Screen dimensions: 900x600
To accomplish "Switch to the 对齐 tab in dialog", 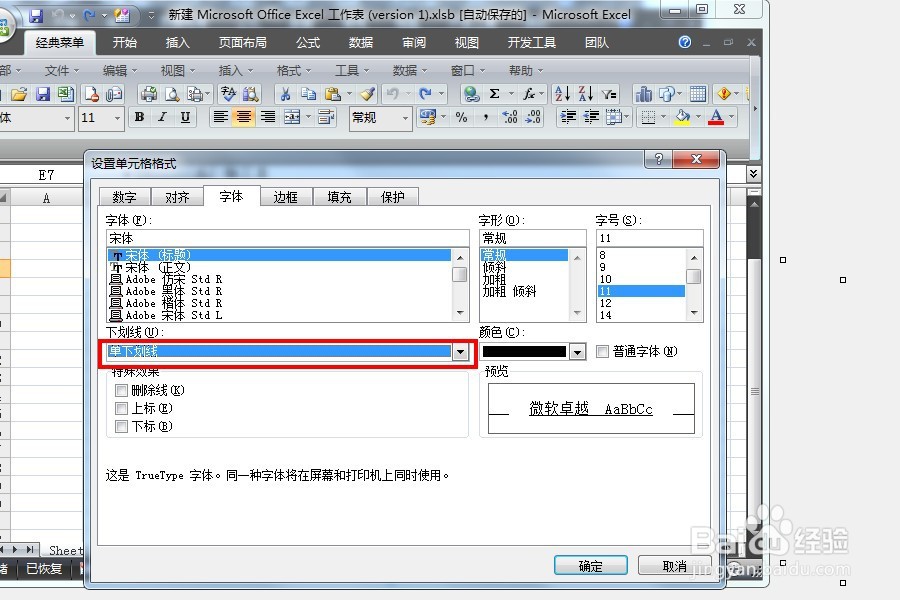I will 177,197.
